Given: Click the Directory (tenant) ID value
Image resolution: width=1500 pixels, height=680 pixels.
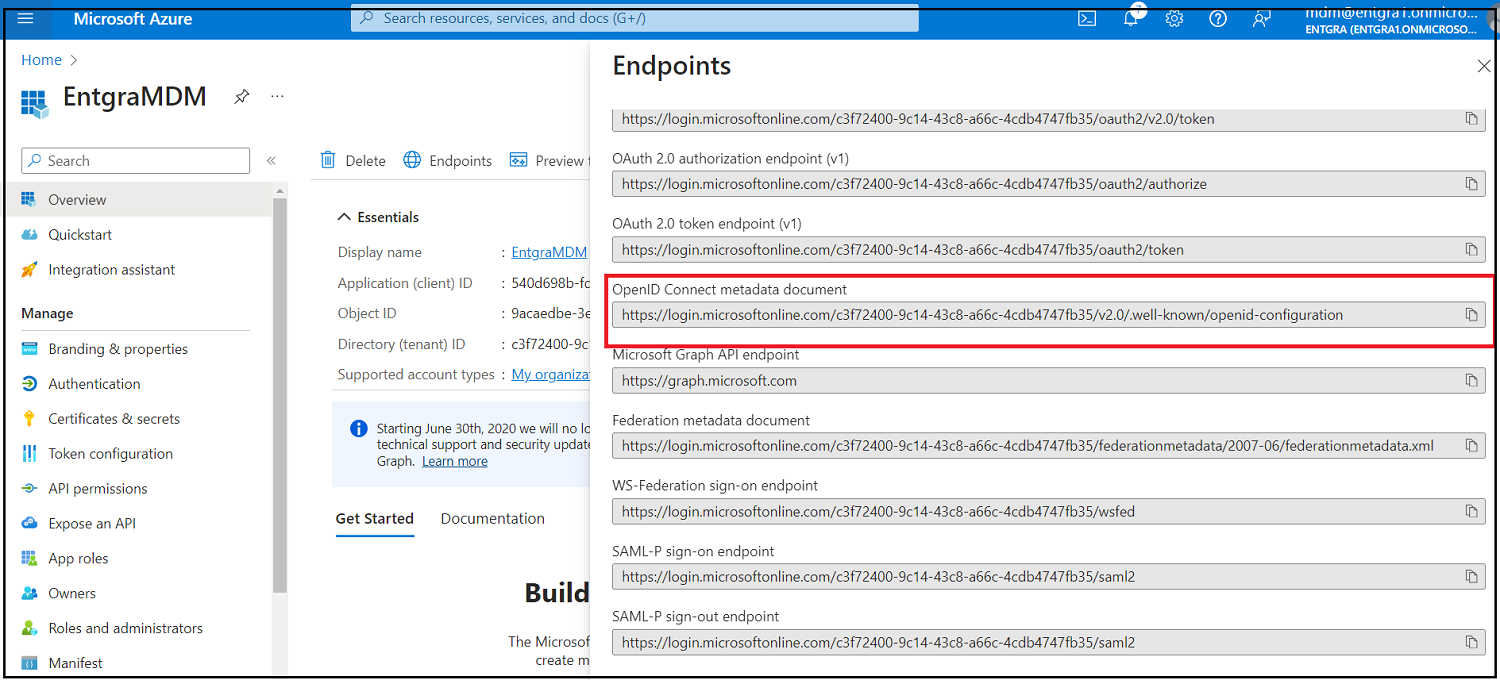Looking at the screenshot, I should pos(549,345).
